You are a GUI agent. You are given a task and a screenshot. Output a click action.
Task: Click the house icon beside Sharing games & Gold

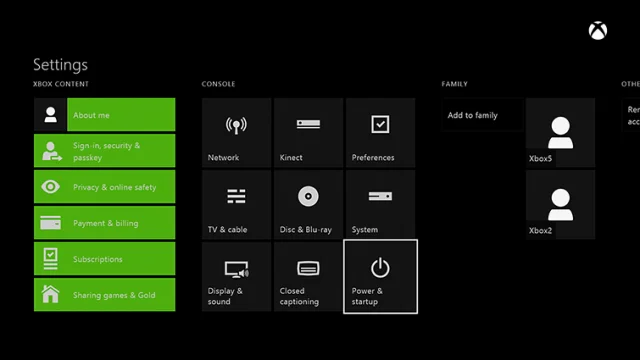point(51,294)
